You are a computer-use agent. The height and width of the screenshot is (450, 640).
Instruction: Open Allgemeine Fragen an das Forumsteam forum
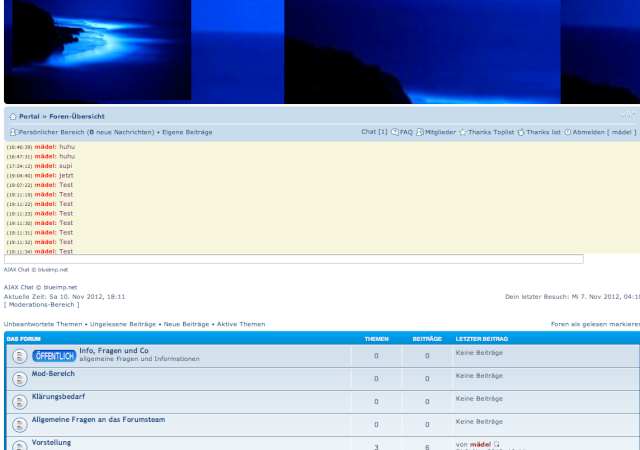click(x=98, y=419)
